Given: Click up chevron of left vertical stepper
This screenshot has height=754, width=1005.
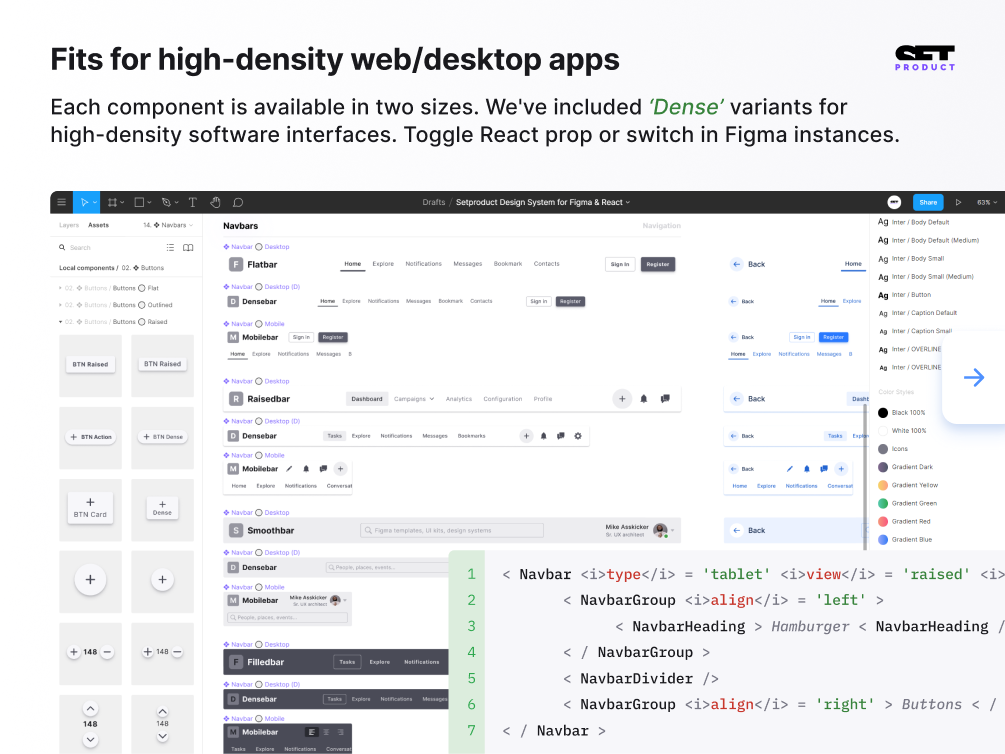Looking at the screenshot, I should [x=90, y=708].
